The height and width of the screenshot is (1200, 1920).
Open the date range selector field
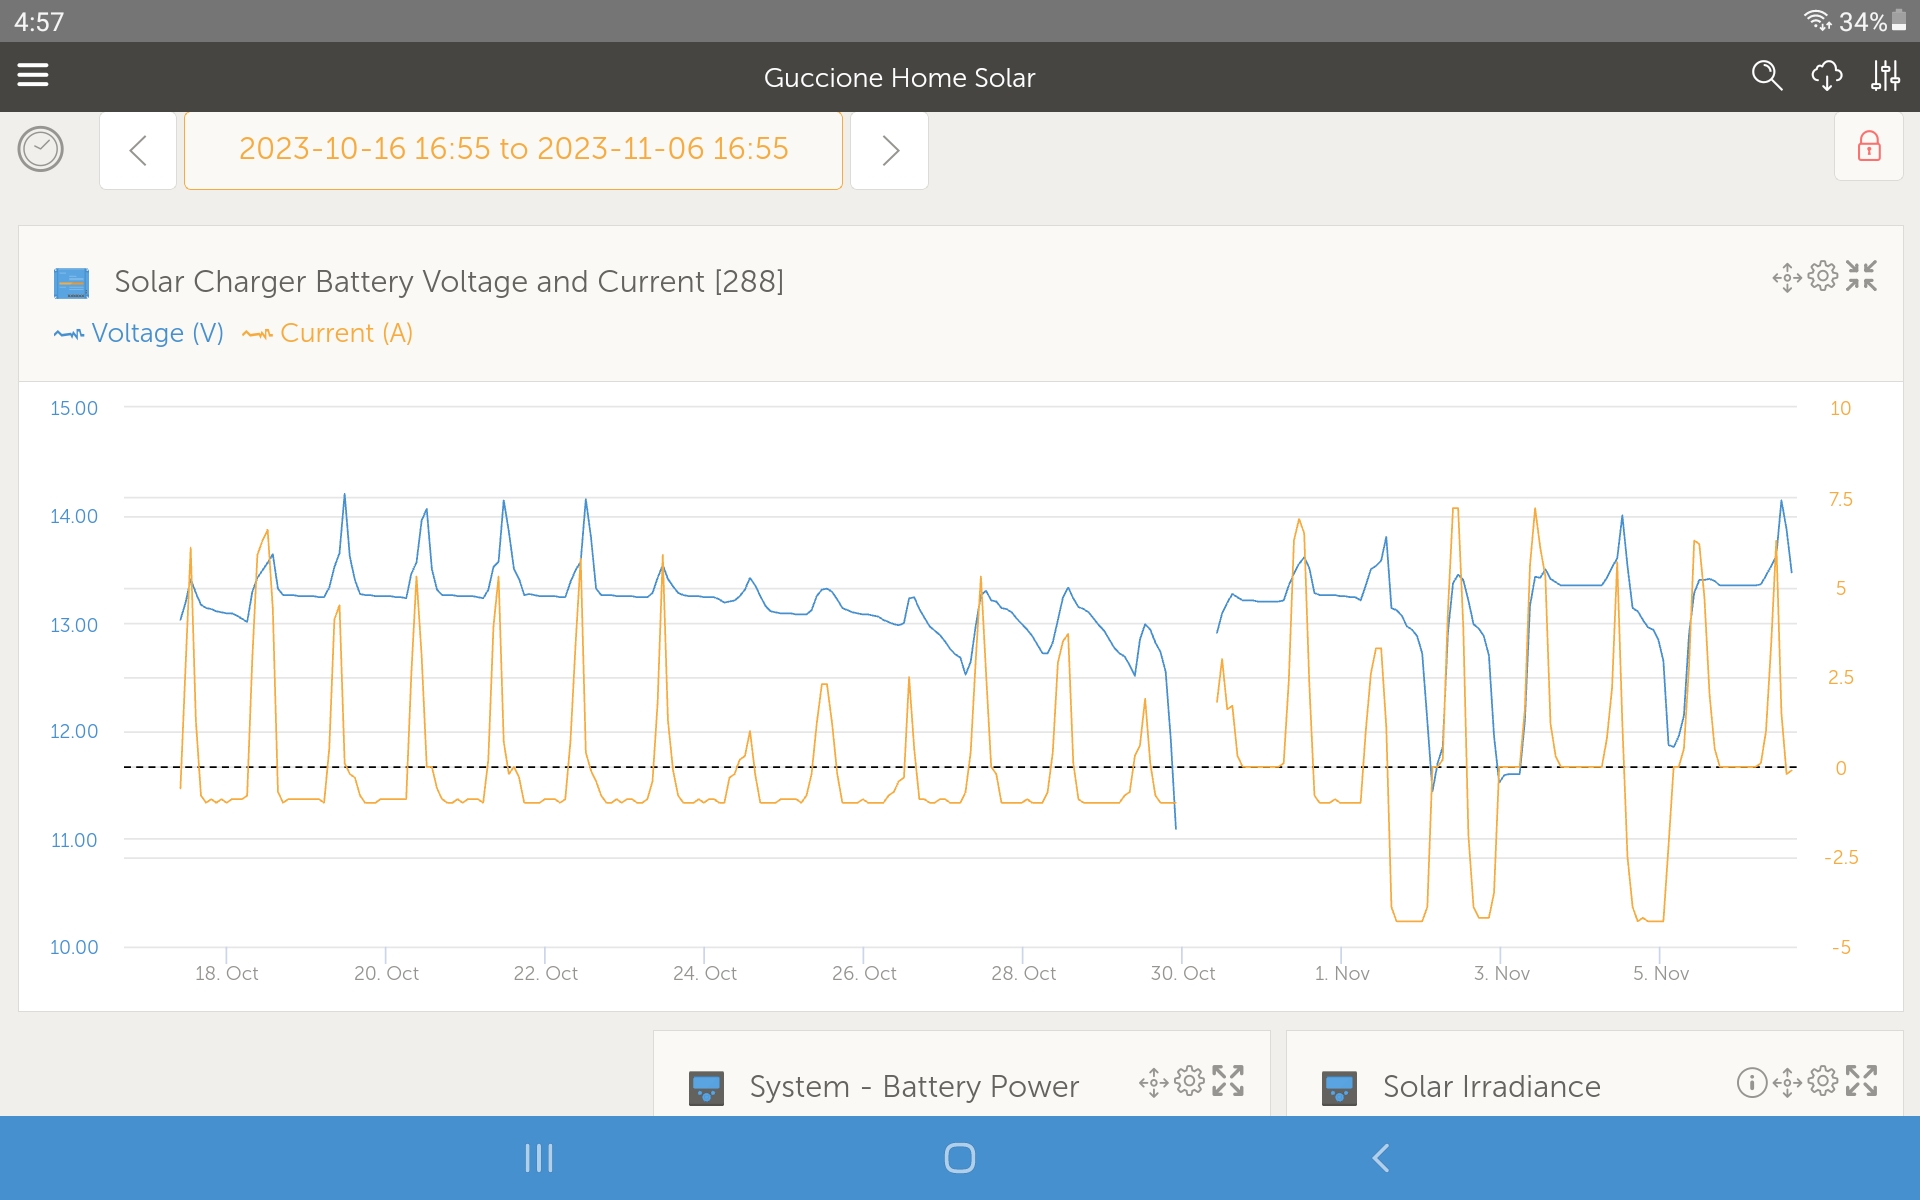513,150
